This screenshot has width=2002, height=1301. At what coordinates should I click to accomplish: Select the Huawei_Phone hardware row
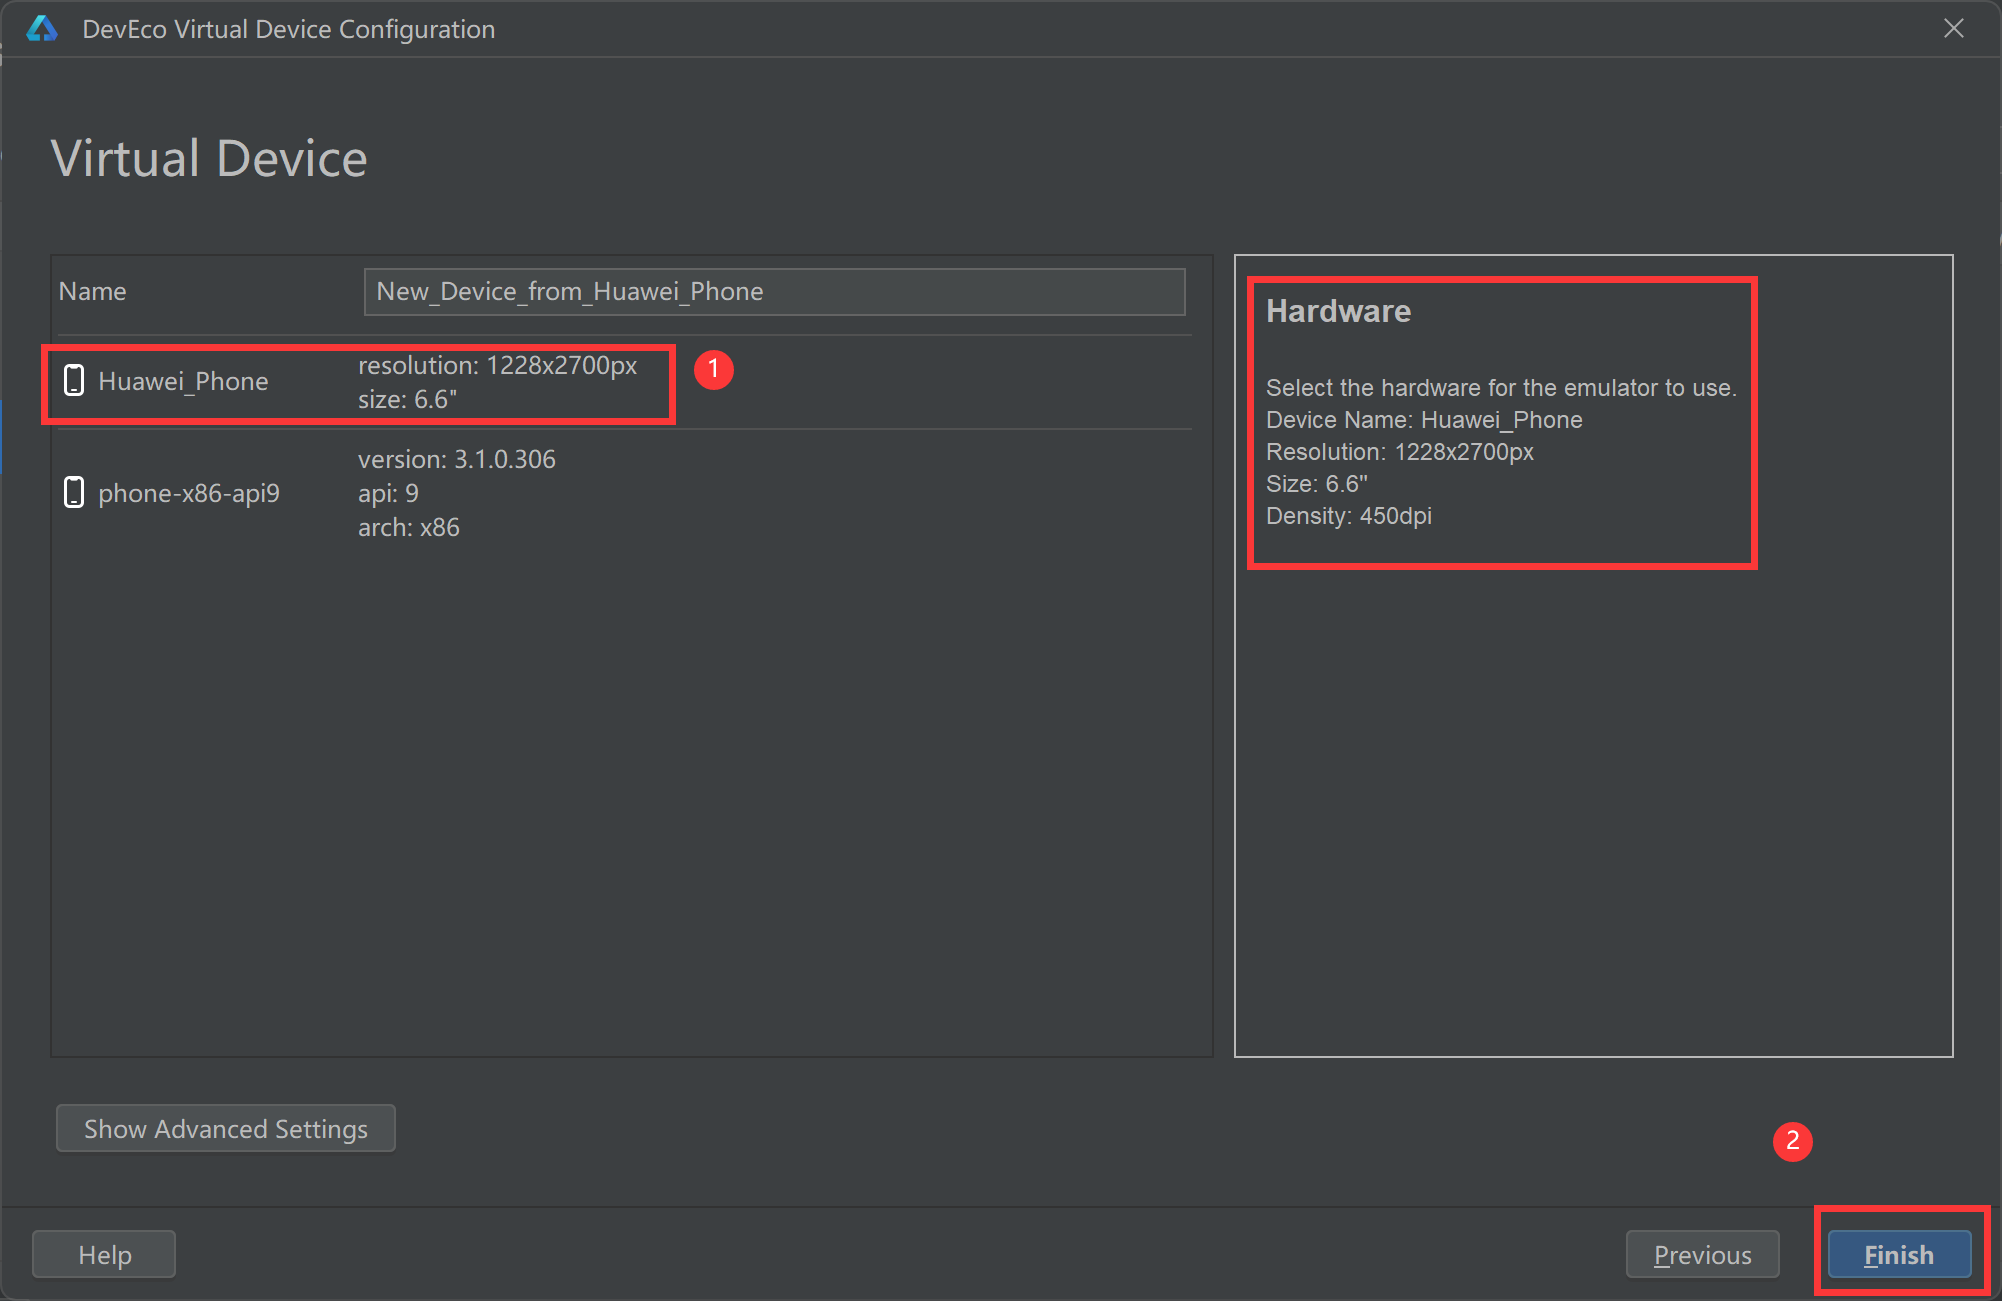click(184, 381)
